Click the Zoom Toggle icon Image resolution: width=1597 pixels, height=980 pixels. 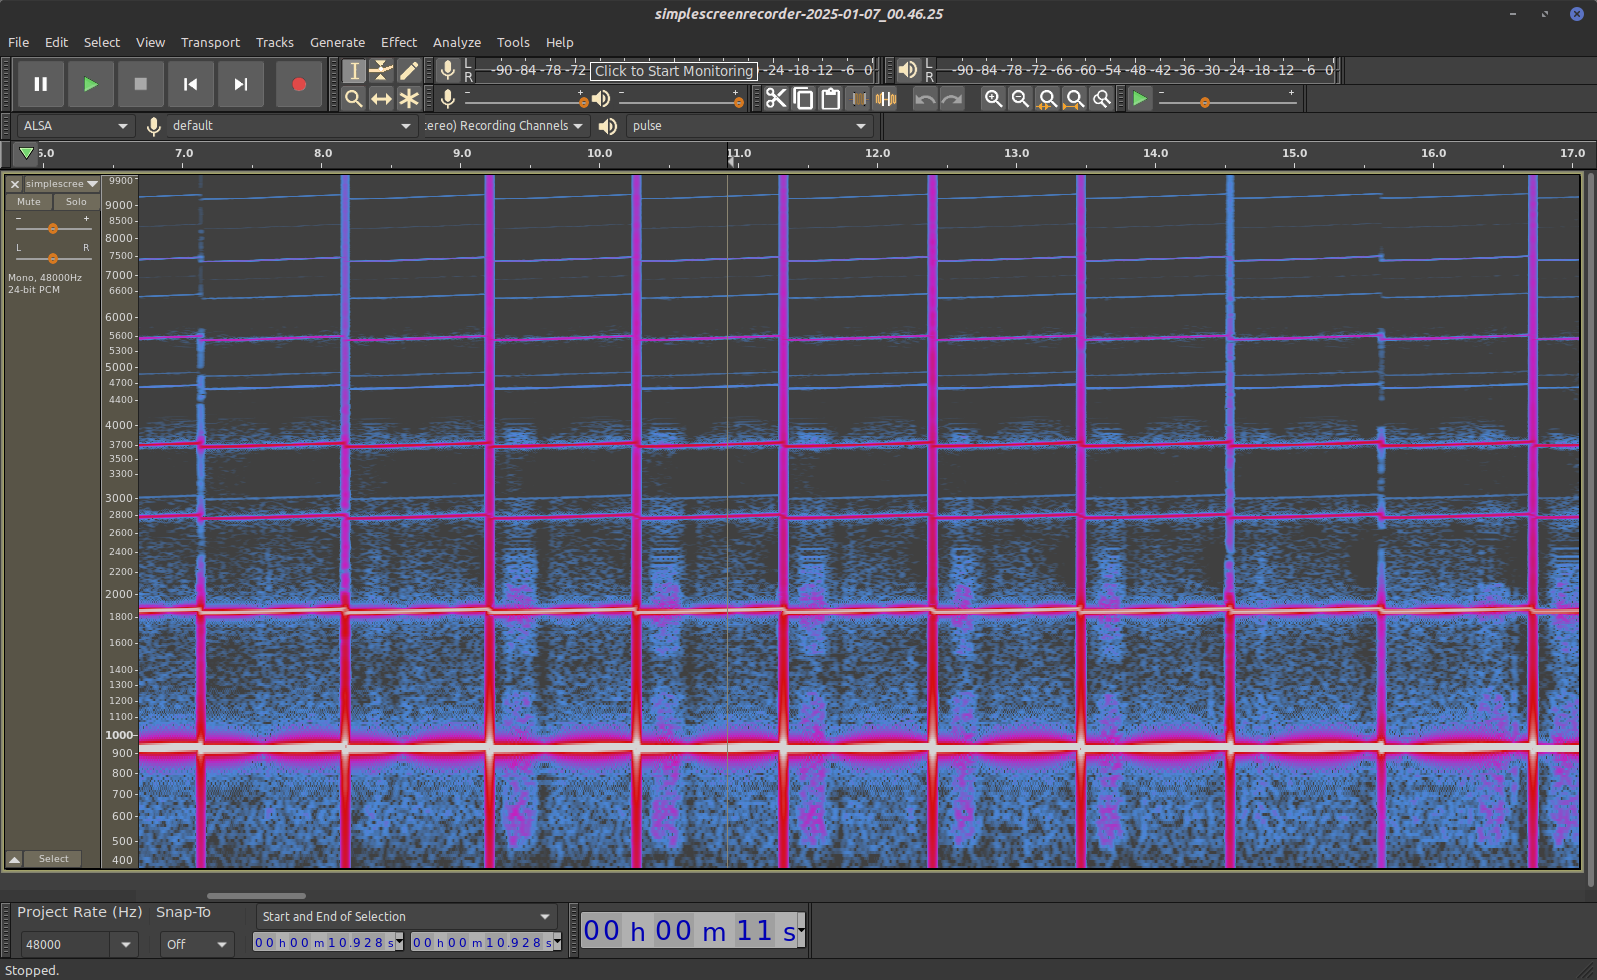pos(1101,98)
